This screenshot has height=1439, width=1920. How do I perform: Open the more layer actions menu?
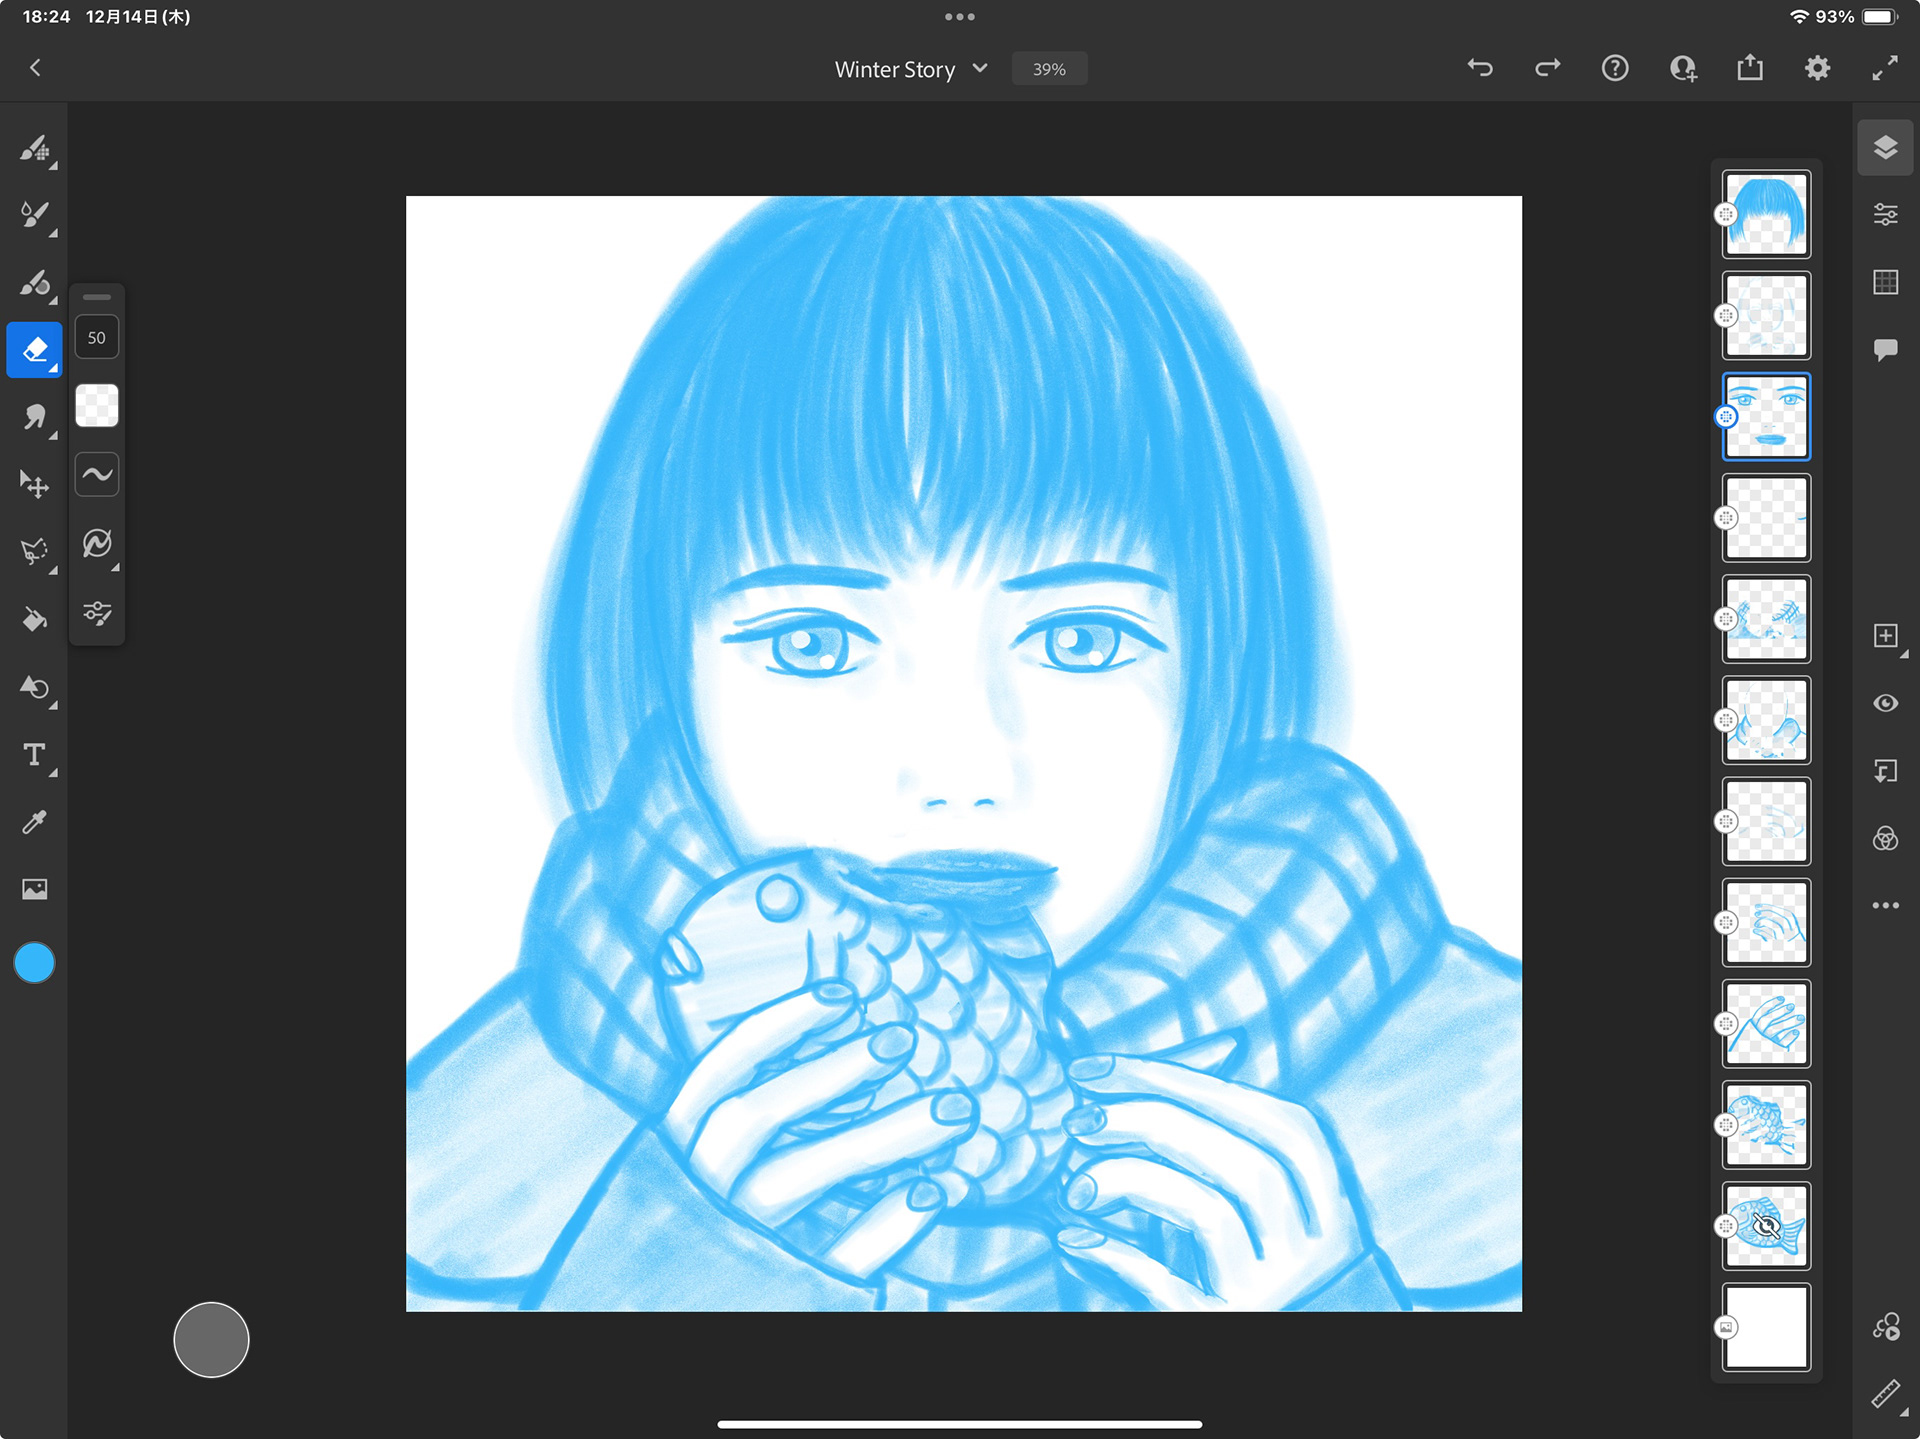pos(1885,906)
